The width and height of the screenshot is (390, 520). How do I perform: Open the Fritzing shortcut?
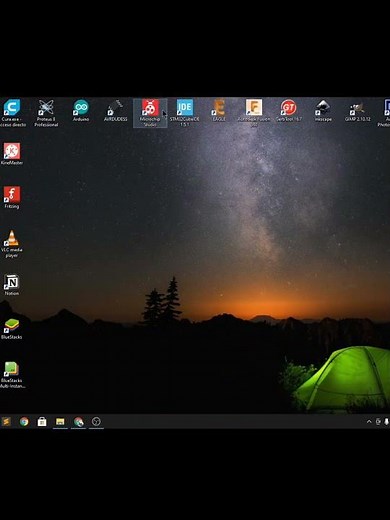click(x=12, y=197)
